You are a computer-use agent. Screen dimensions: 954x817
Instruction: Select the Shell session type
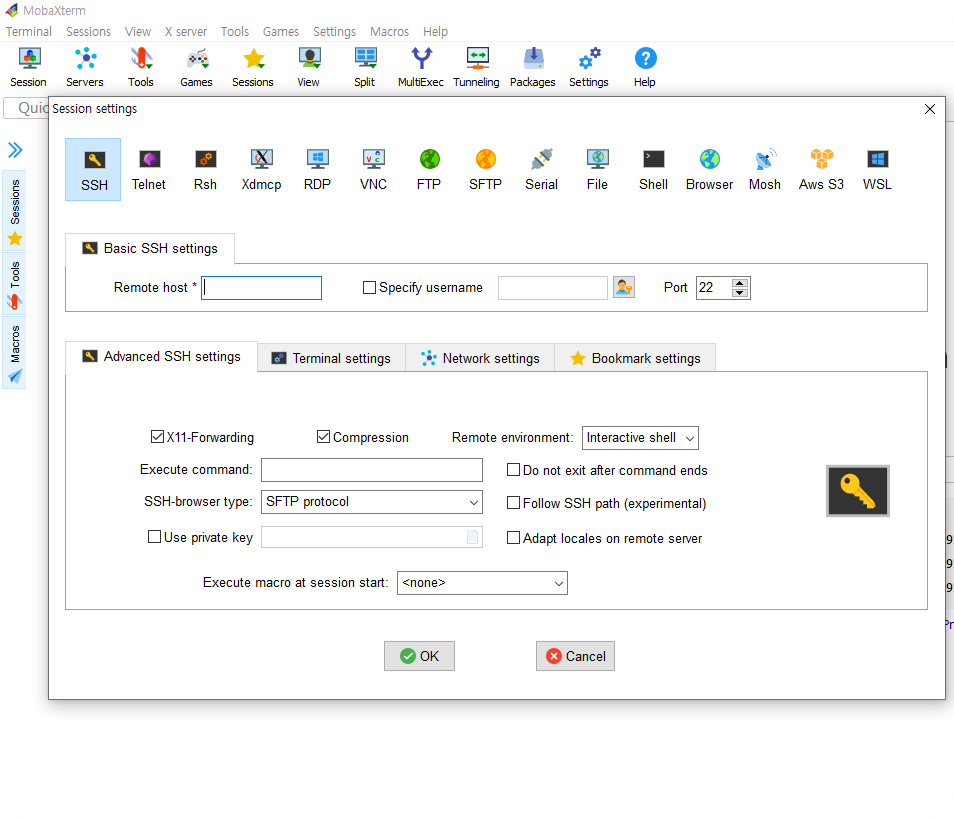tap(653, 169)
